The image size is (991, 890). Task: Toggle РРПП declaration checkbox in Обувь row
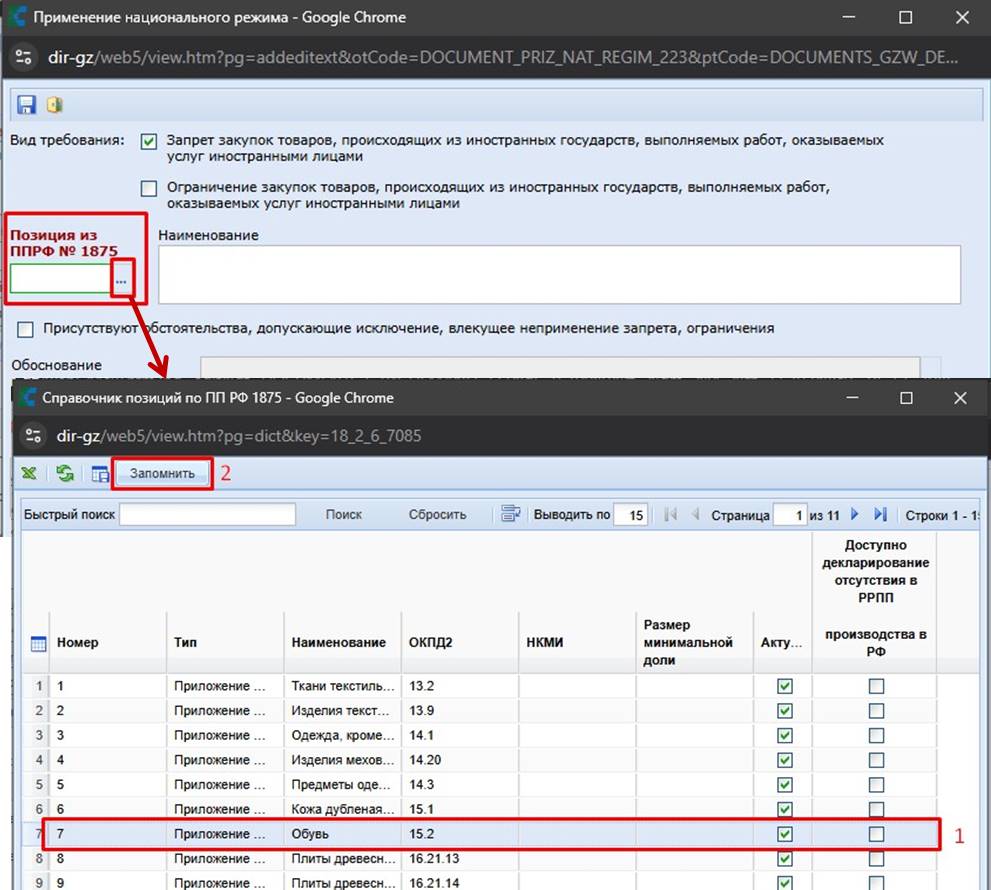coord(876,834)
